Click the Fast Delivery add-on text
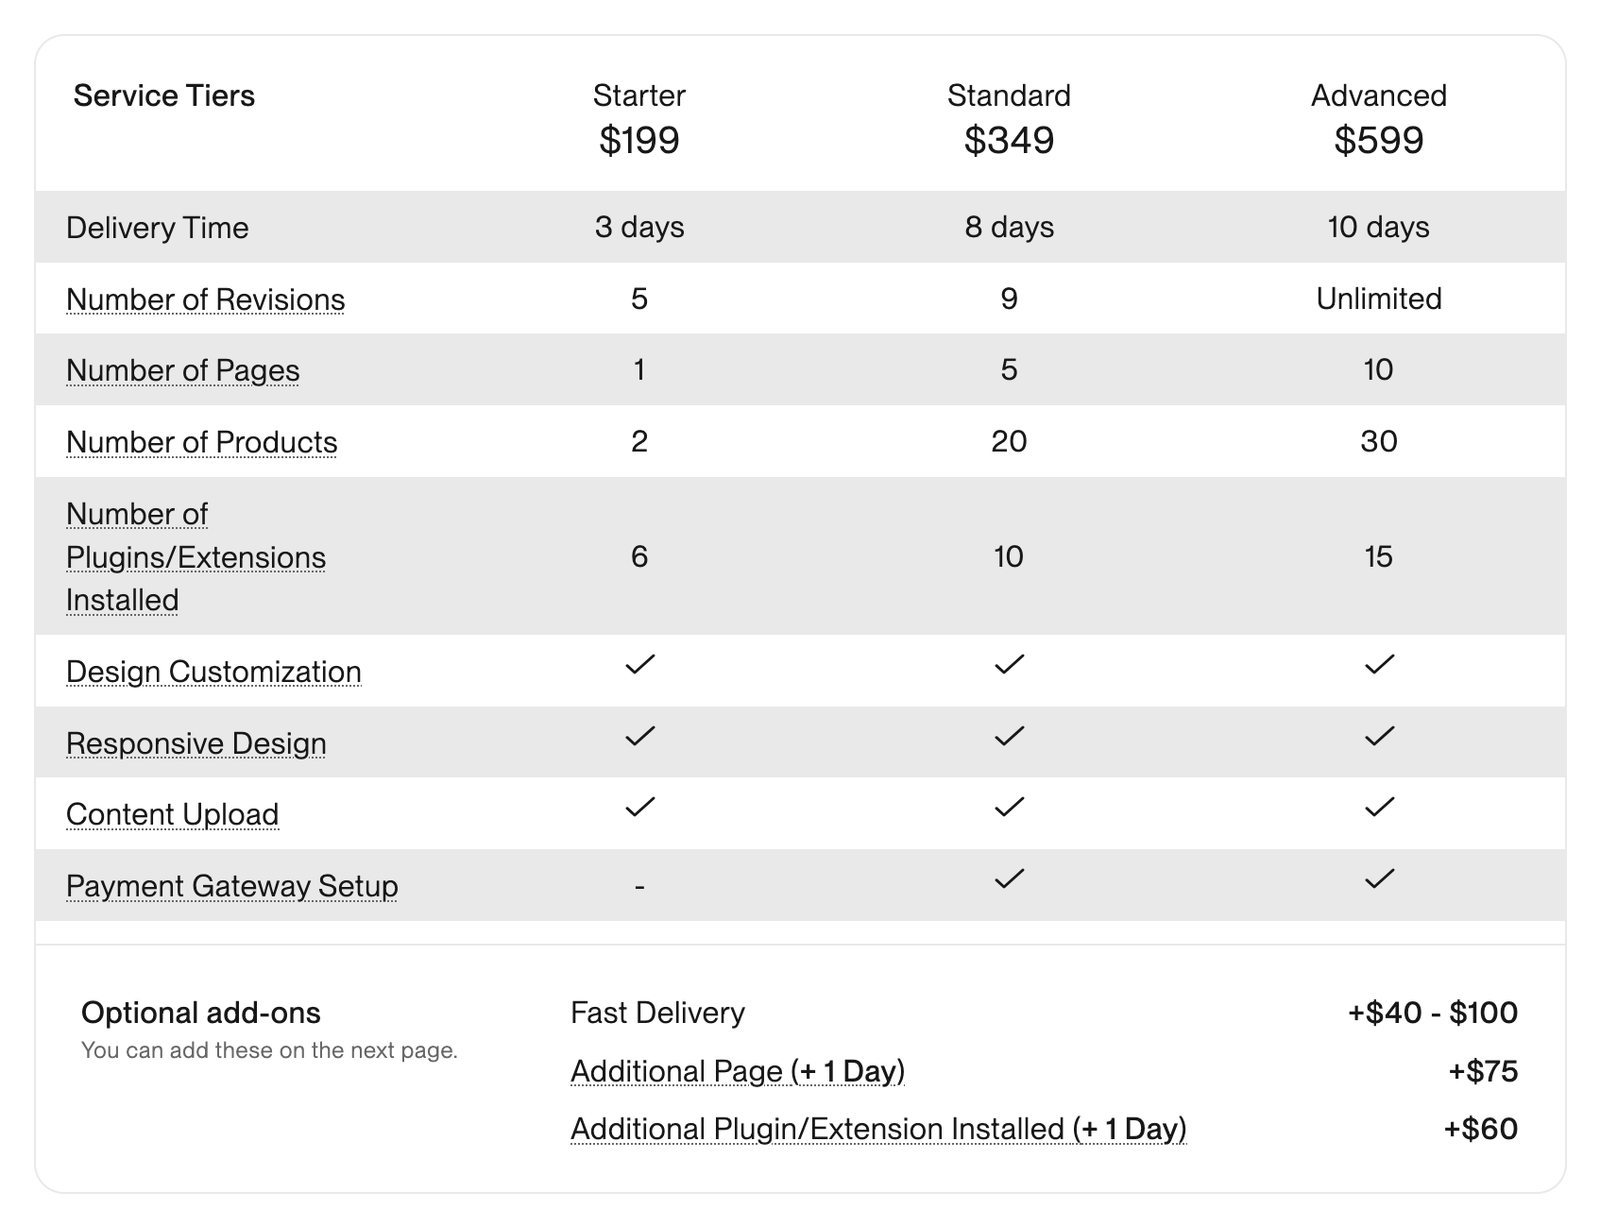Viewport: 1600px width, 1228px height. (x=657, y=1013)
